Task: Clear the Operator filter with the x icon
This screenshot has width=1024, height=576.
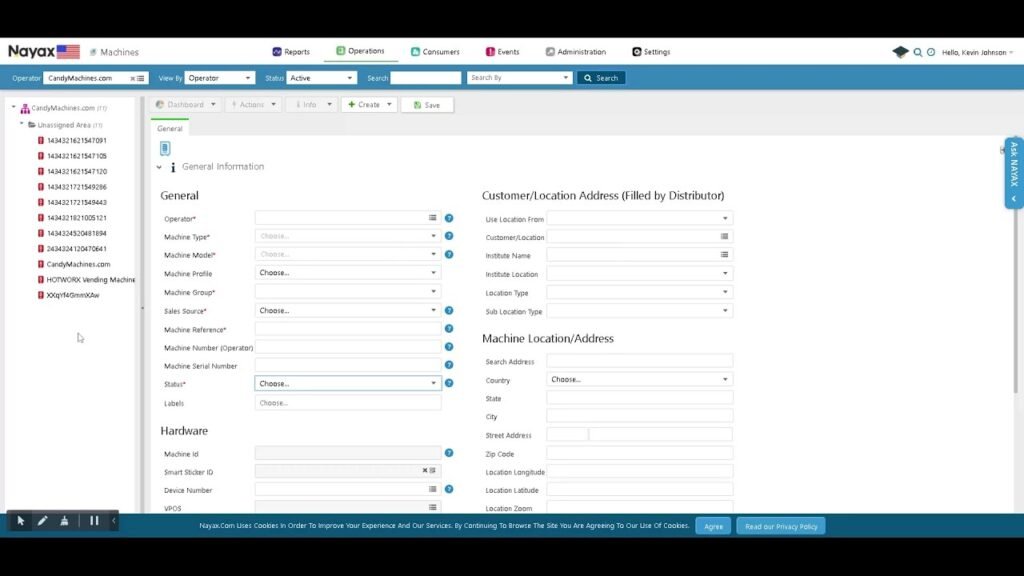Action: [x=133, y=78]
